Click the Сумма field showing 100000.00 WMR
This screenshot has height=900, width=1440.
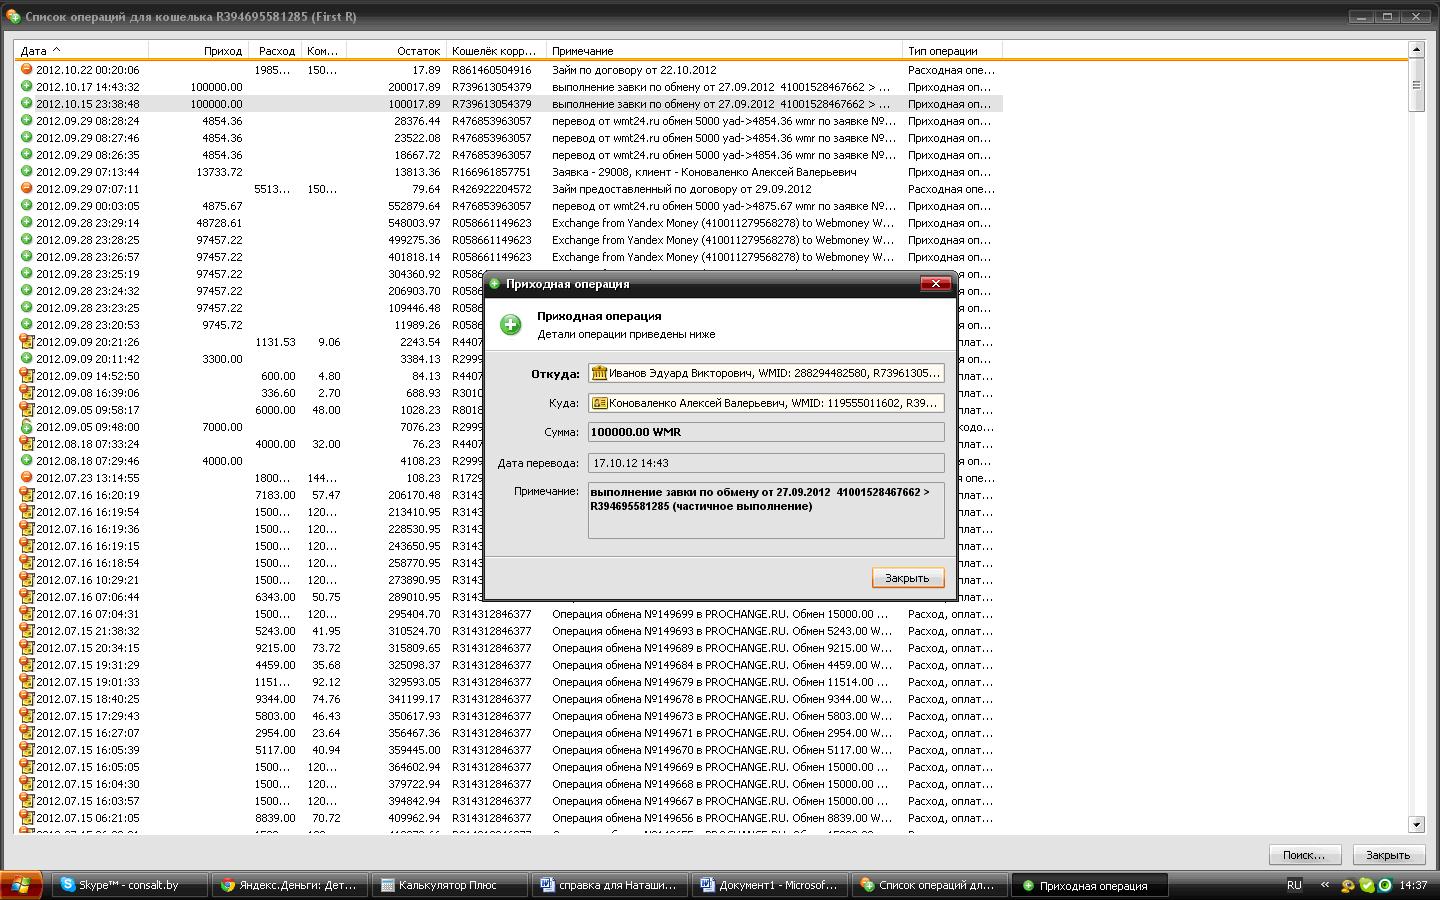(765, 432)
